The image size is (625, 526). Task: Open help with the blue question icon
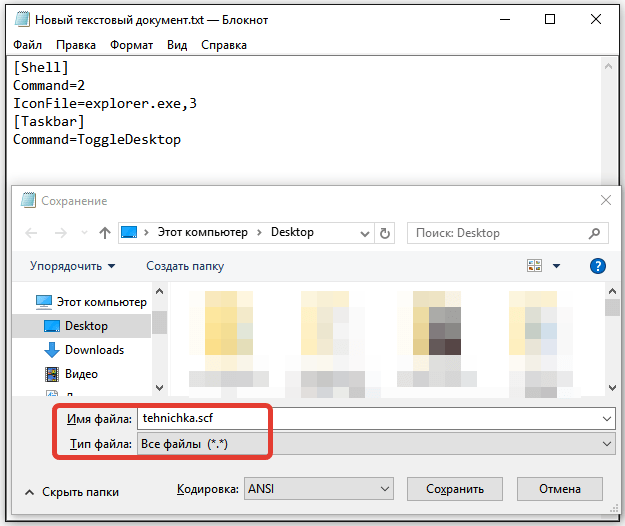pyautogui.click(x=597, y=266)
